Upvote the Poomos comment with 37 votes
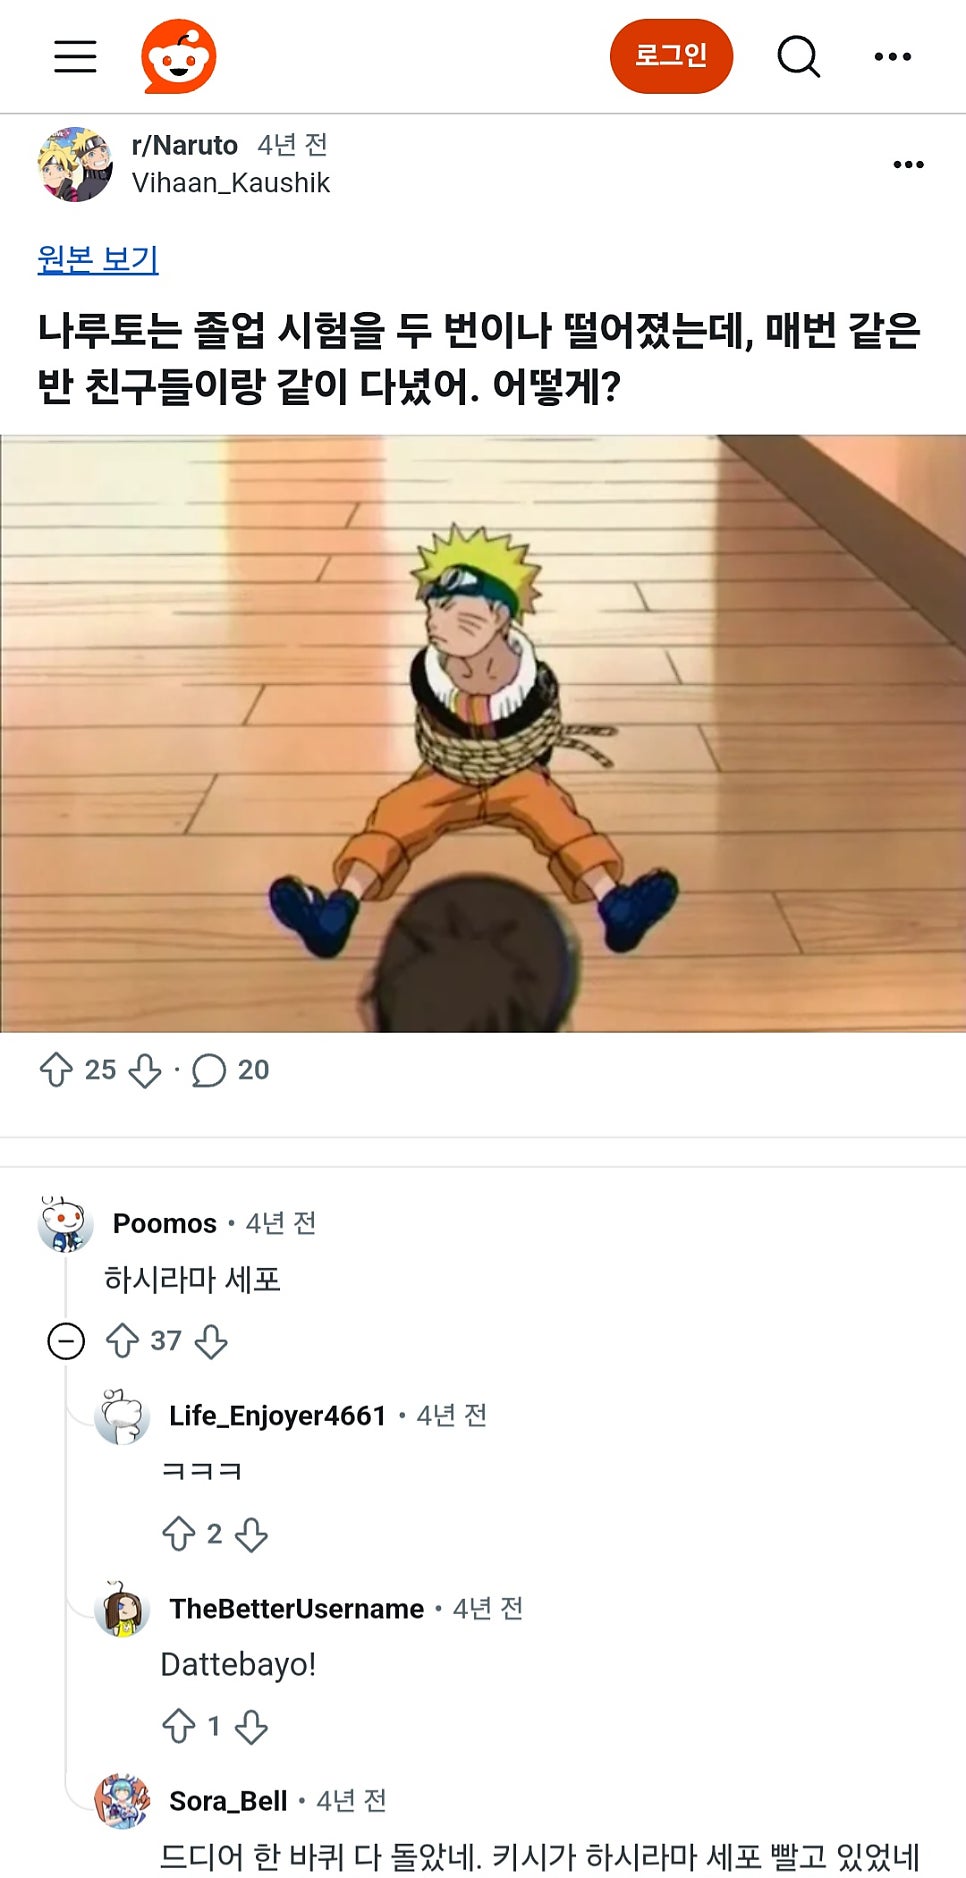 [x=122, y=1341]
